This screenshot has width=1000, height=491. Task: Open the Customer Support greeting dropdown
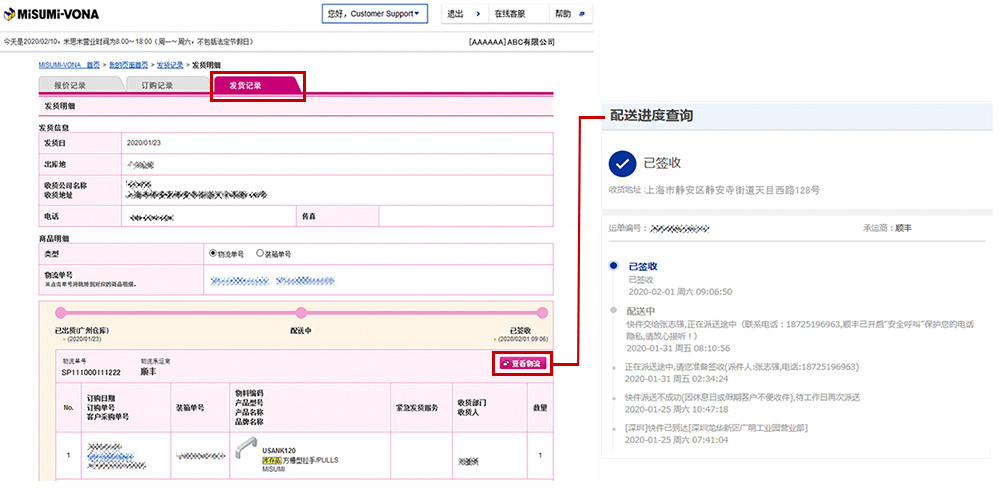tap(374, 14)
